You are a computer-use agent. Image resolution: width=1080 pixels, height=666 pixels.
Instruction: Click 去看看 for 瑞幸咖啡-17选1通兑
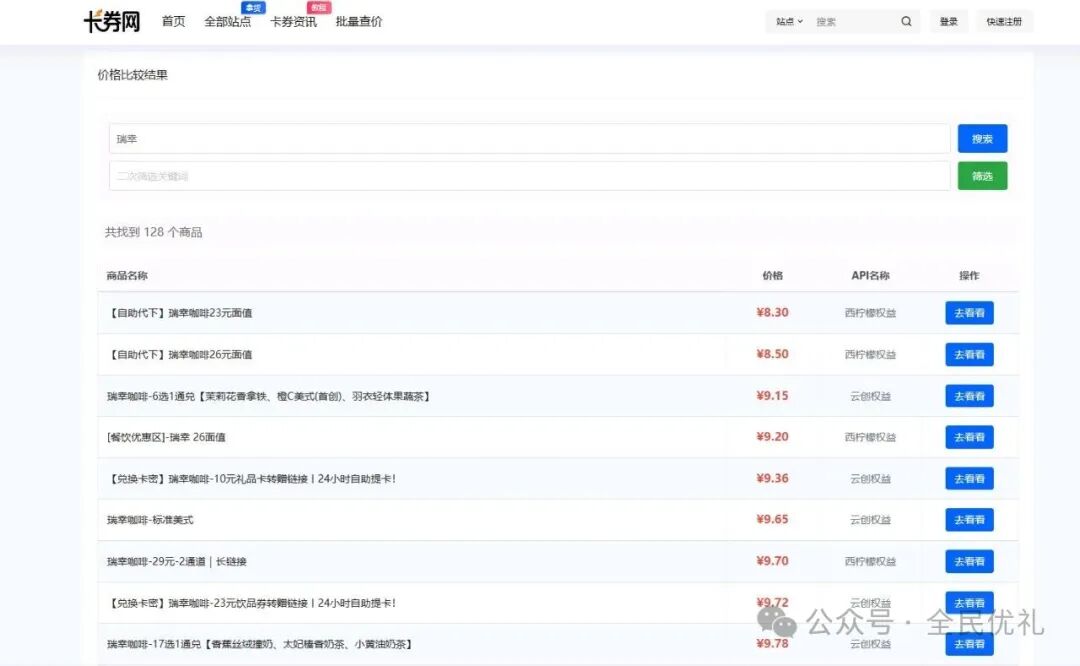(969, 644)
